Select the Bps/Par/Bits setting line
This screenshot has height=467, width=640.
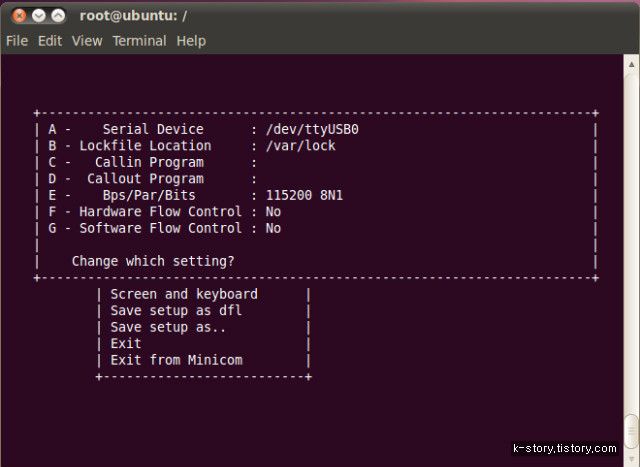point(196,195)
